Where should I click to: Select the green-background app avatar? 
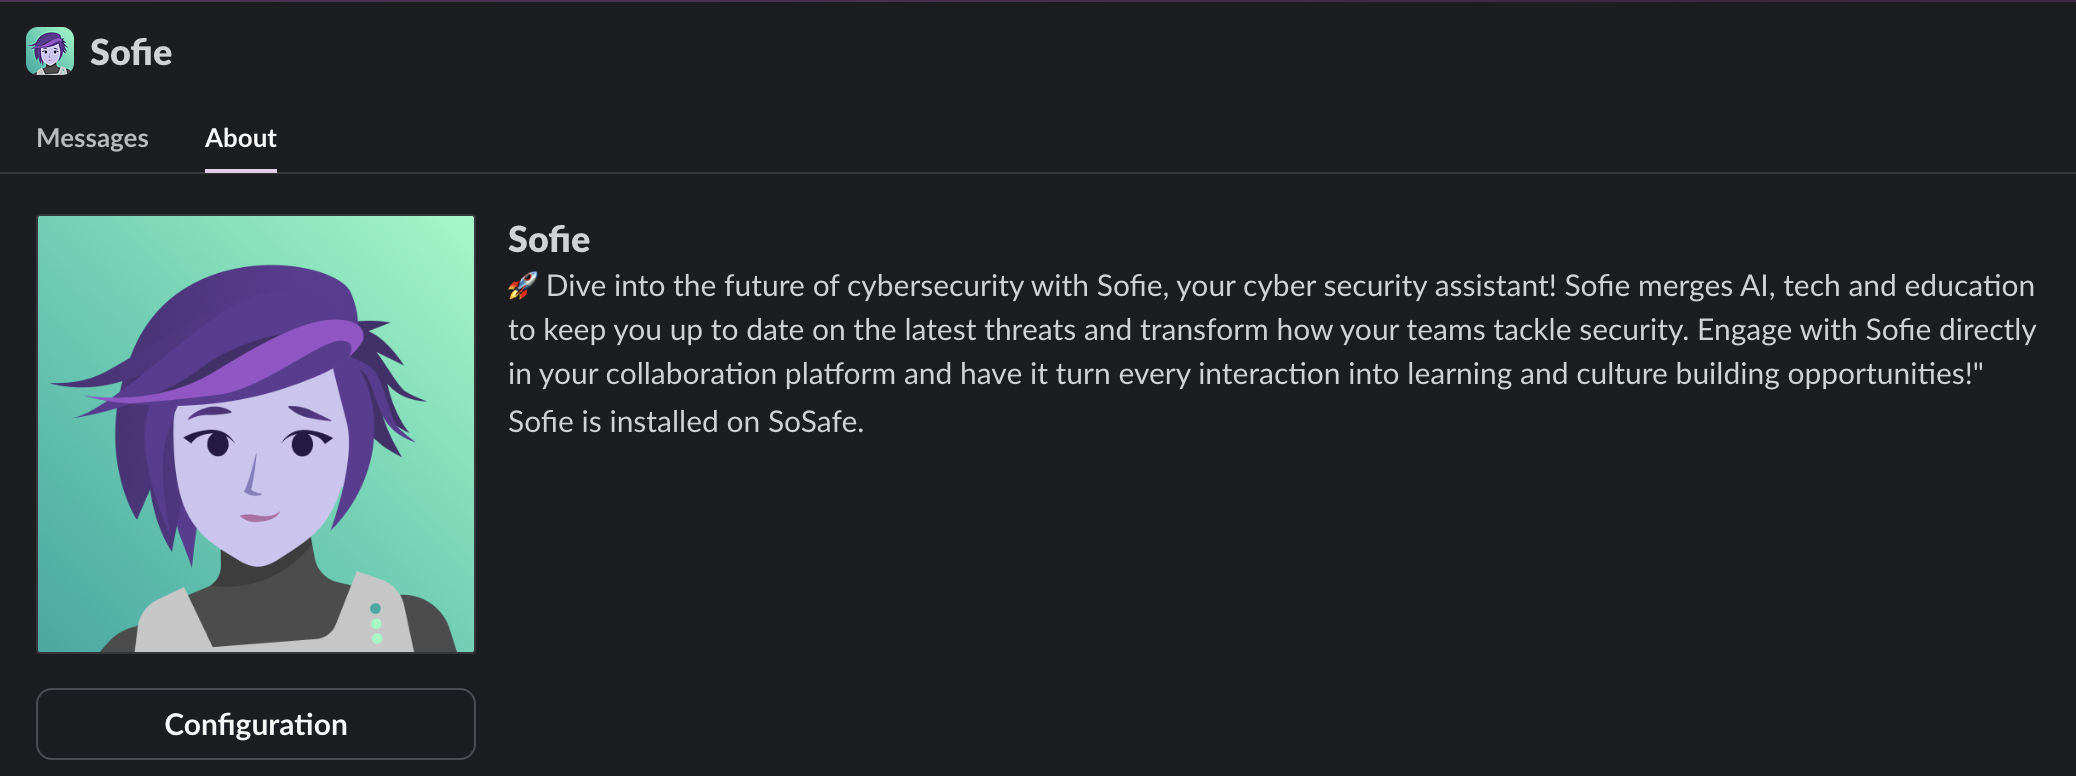[x=255, y=433]
